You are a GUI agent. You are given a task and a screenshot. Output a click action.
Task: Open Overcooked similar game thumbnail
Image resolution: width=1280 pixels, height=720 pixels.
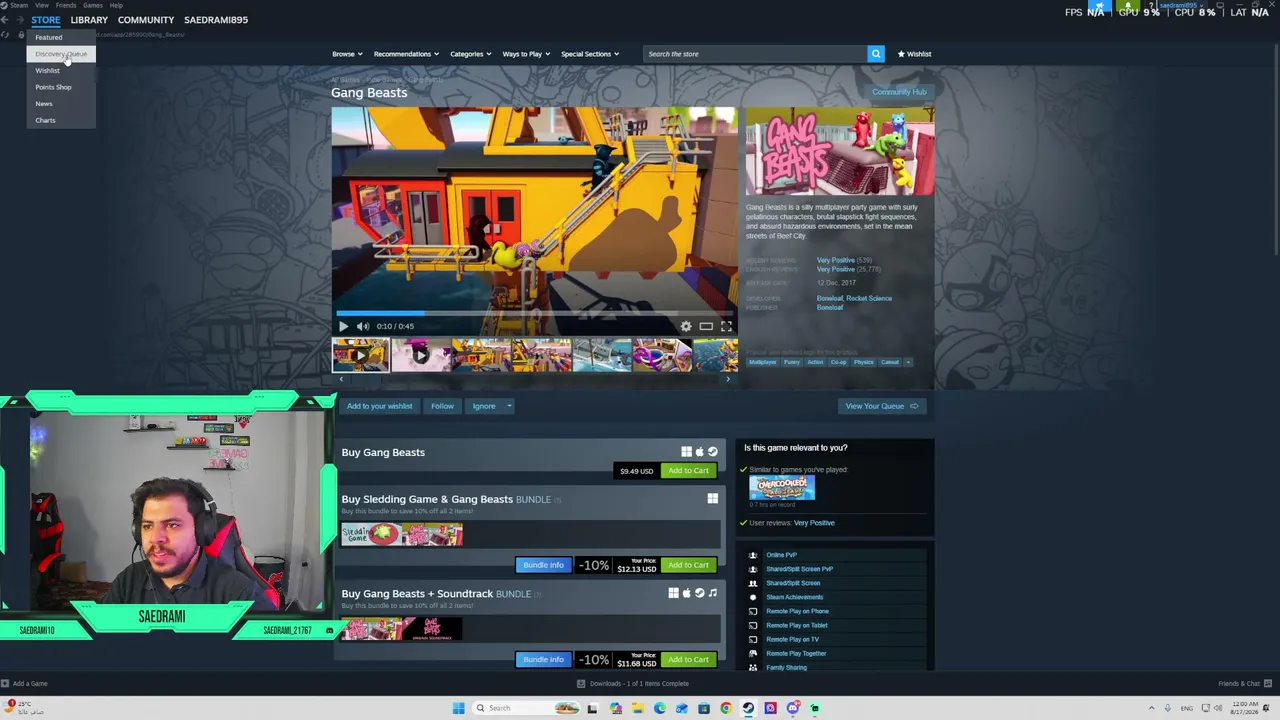click(782, 487)
